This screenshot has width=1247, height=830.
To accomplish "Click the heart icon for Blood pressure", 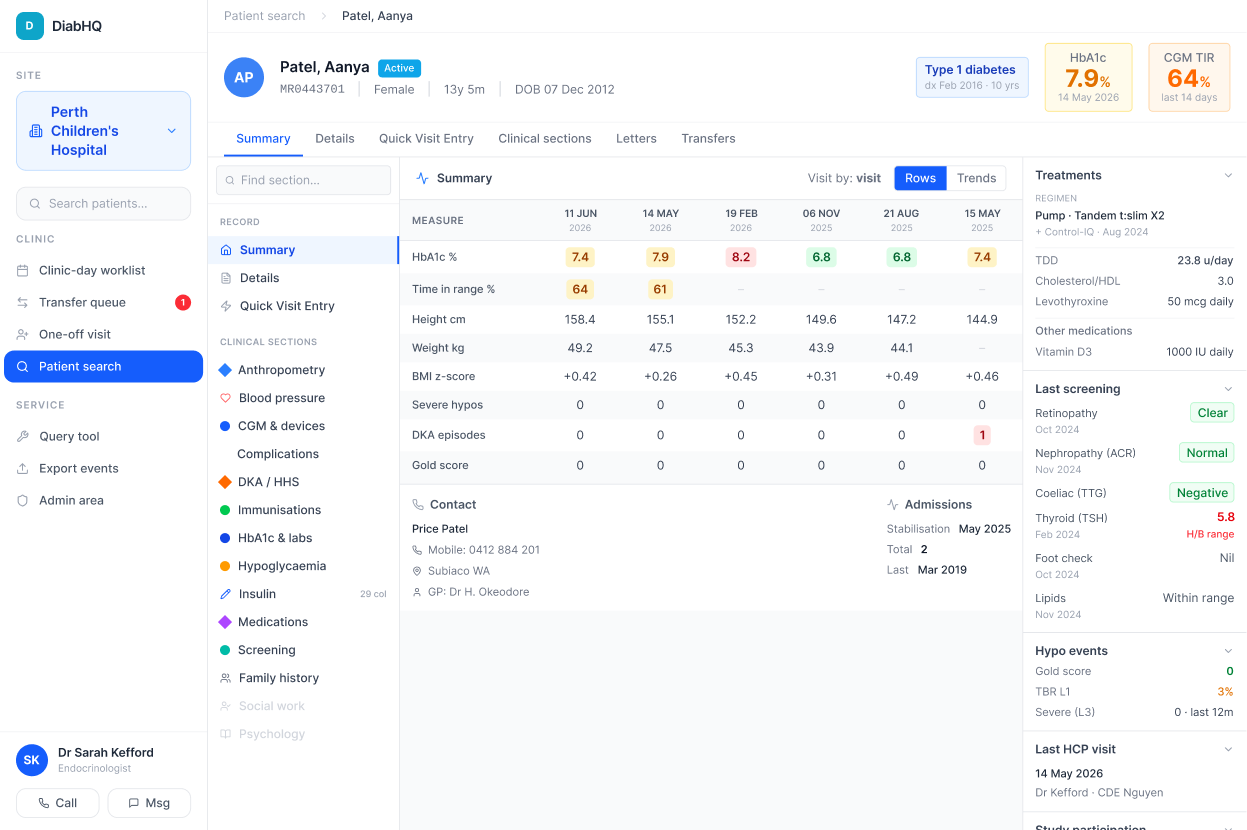I will coord(226,398).
